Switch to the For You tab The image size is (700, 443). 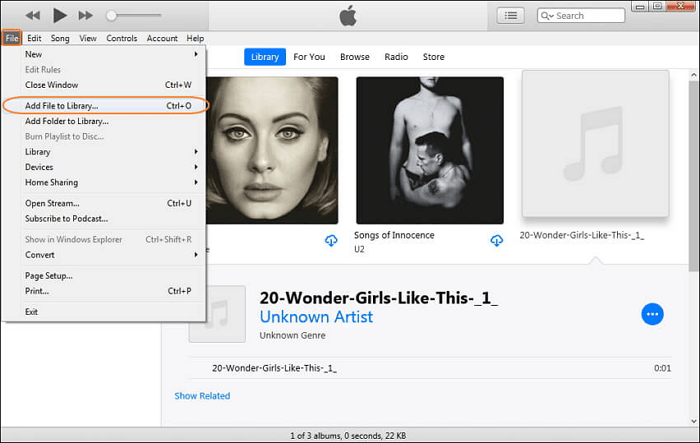tap(309, 57)
